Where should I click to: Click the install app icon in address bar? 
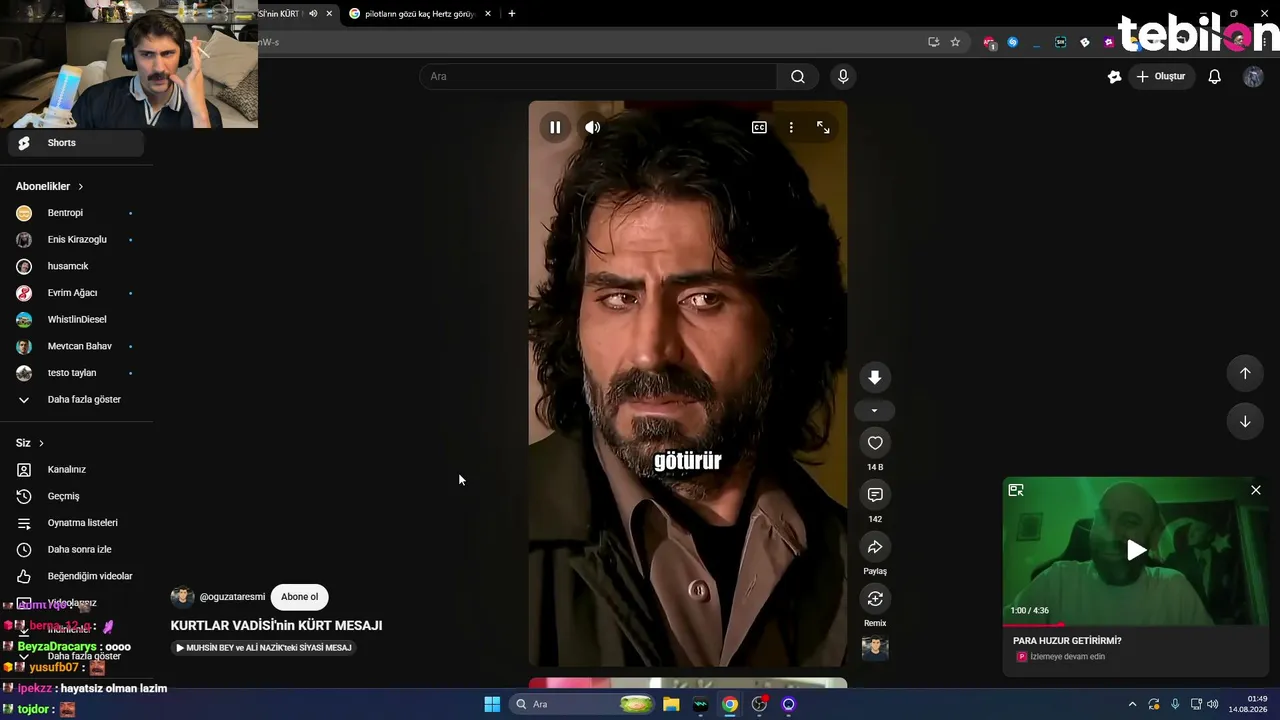(933, 42)
